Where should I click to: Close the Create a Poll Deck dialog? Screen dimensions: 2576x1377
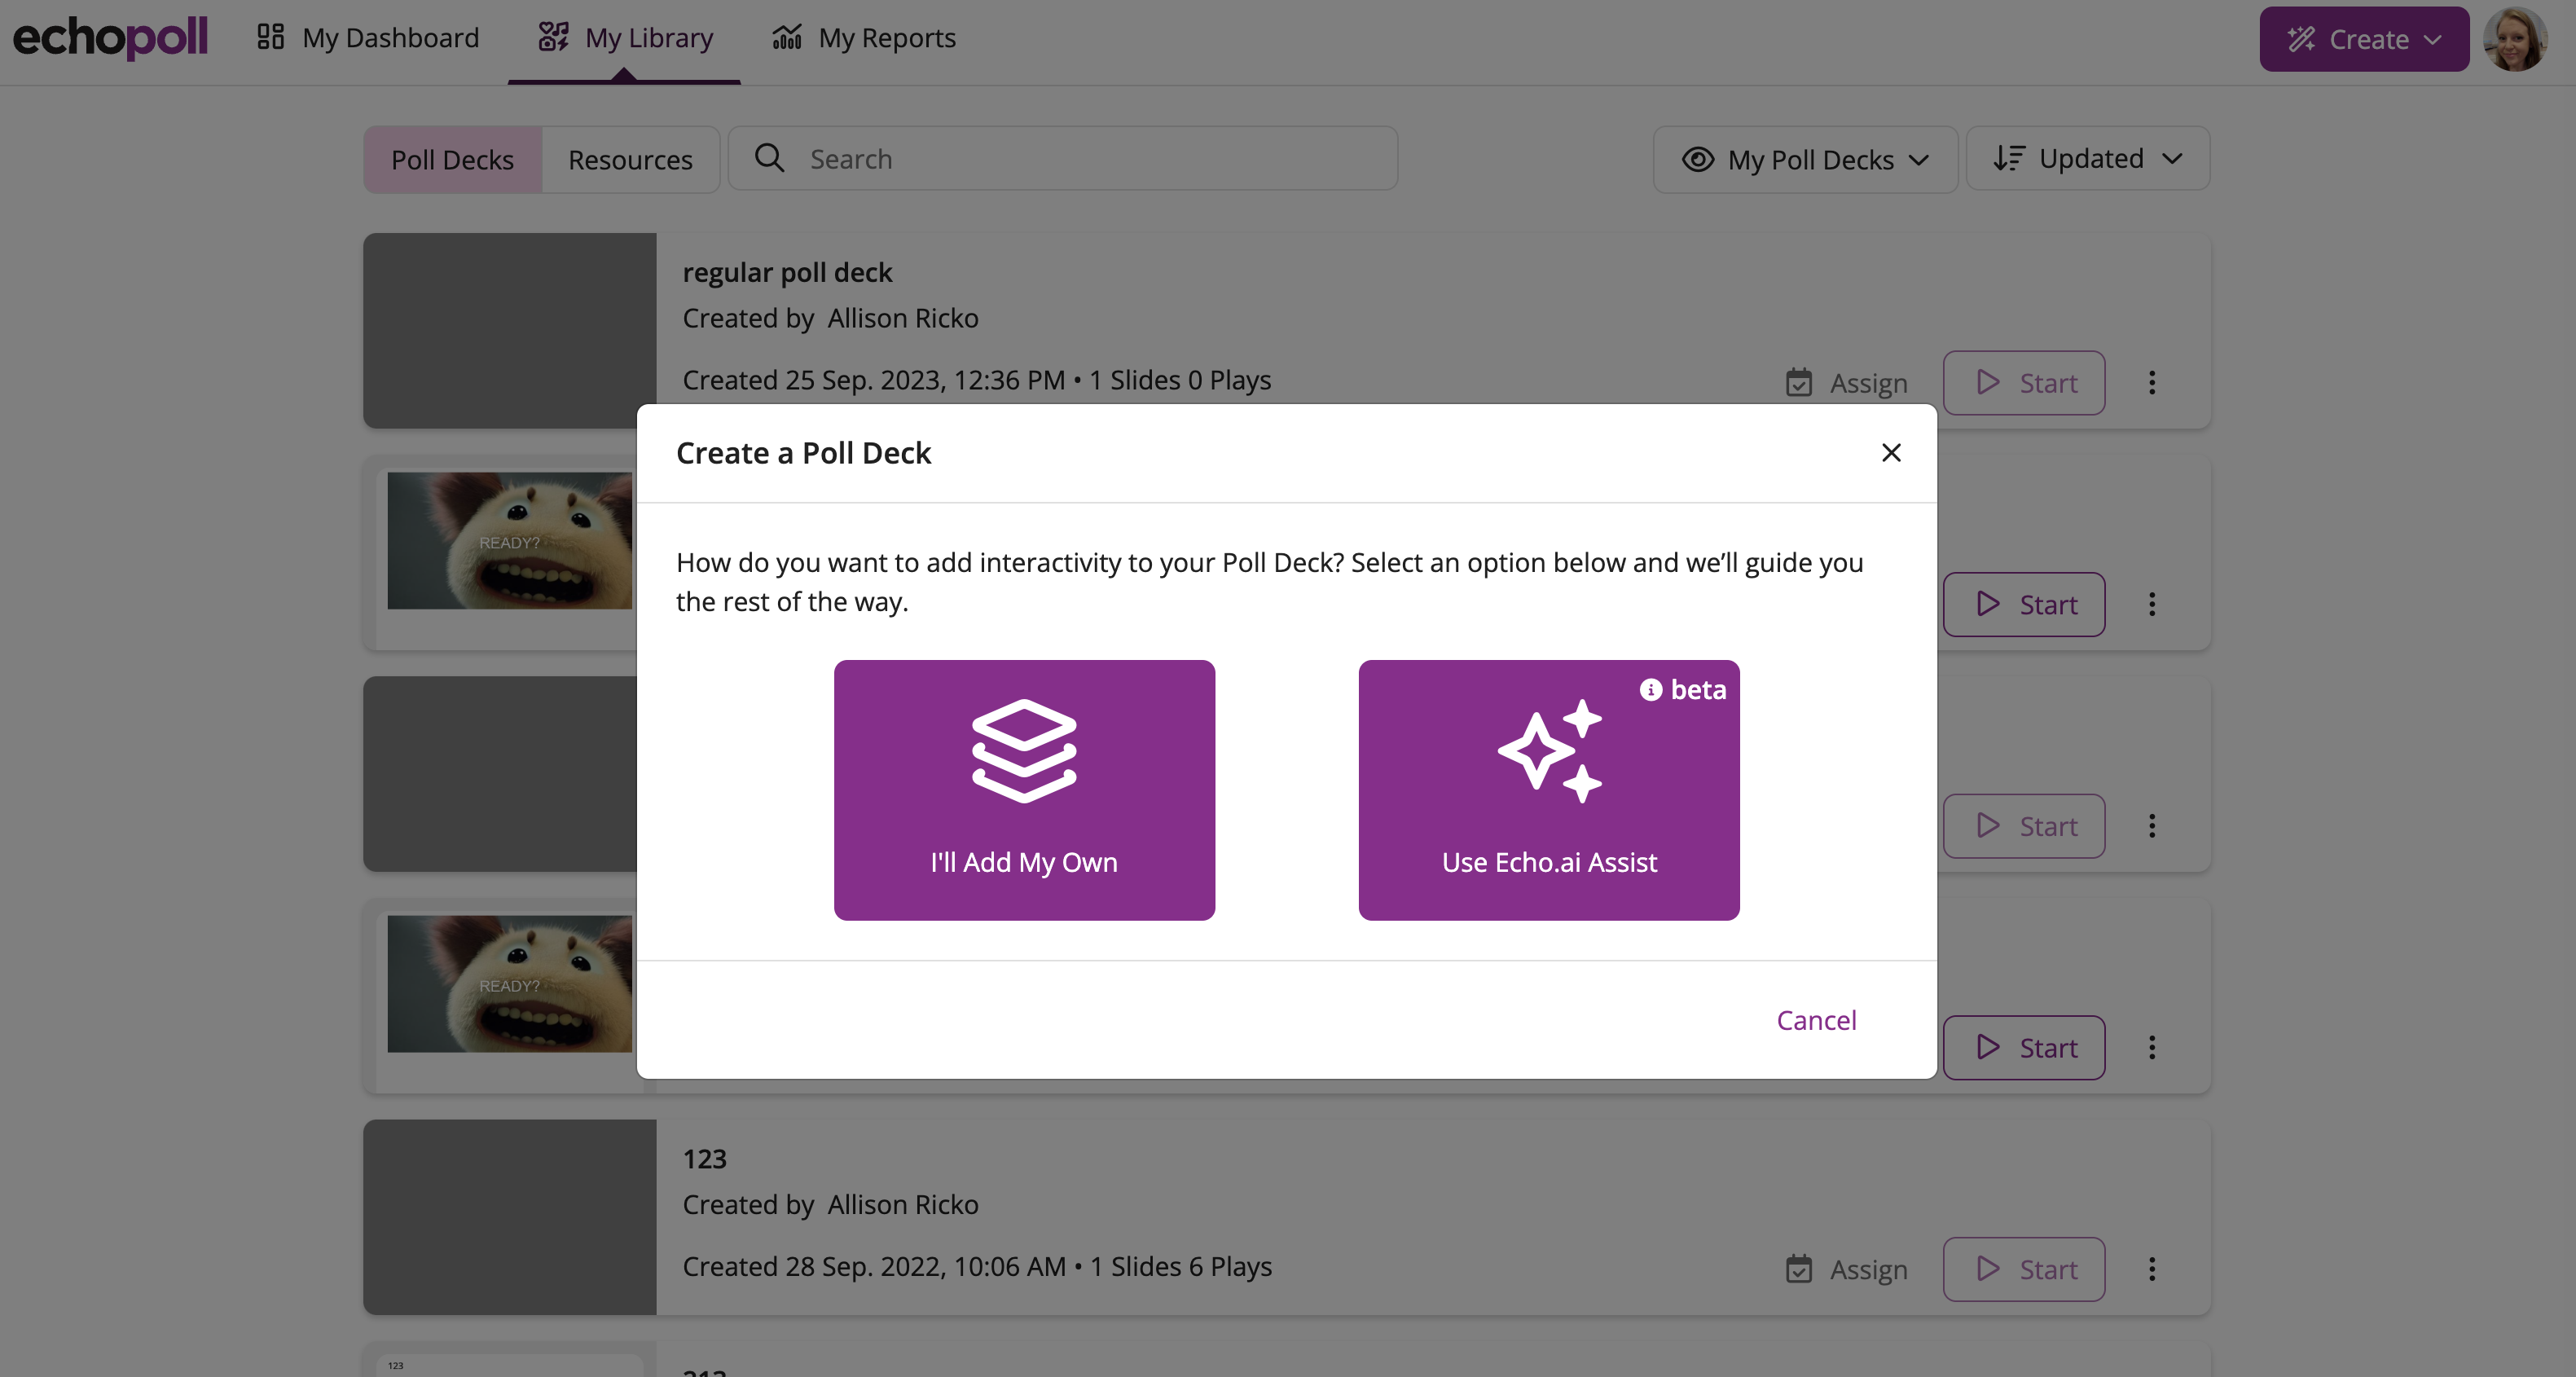1891,453
